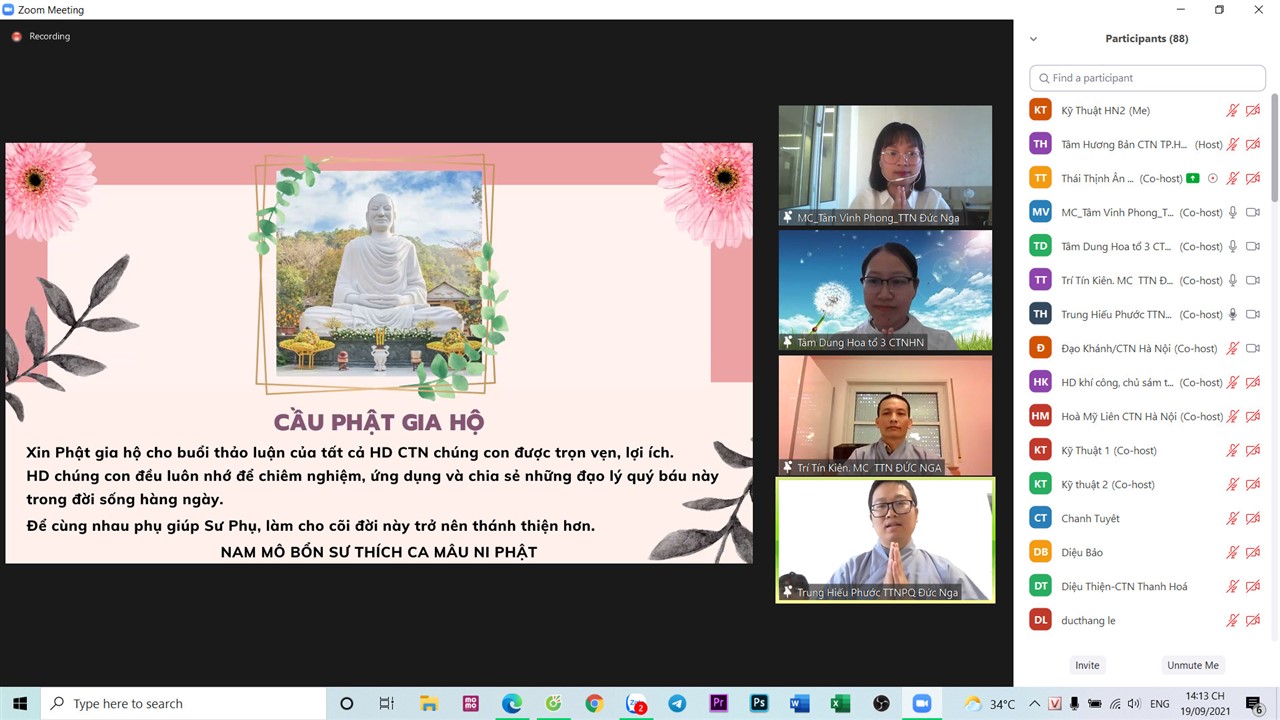Click camera icon for Kỹ Thuật HN2 (Me)

[x=1253, y=111]
